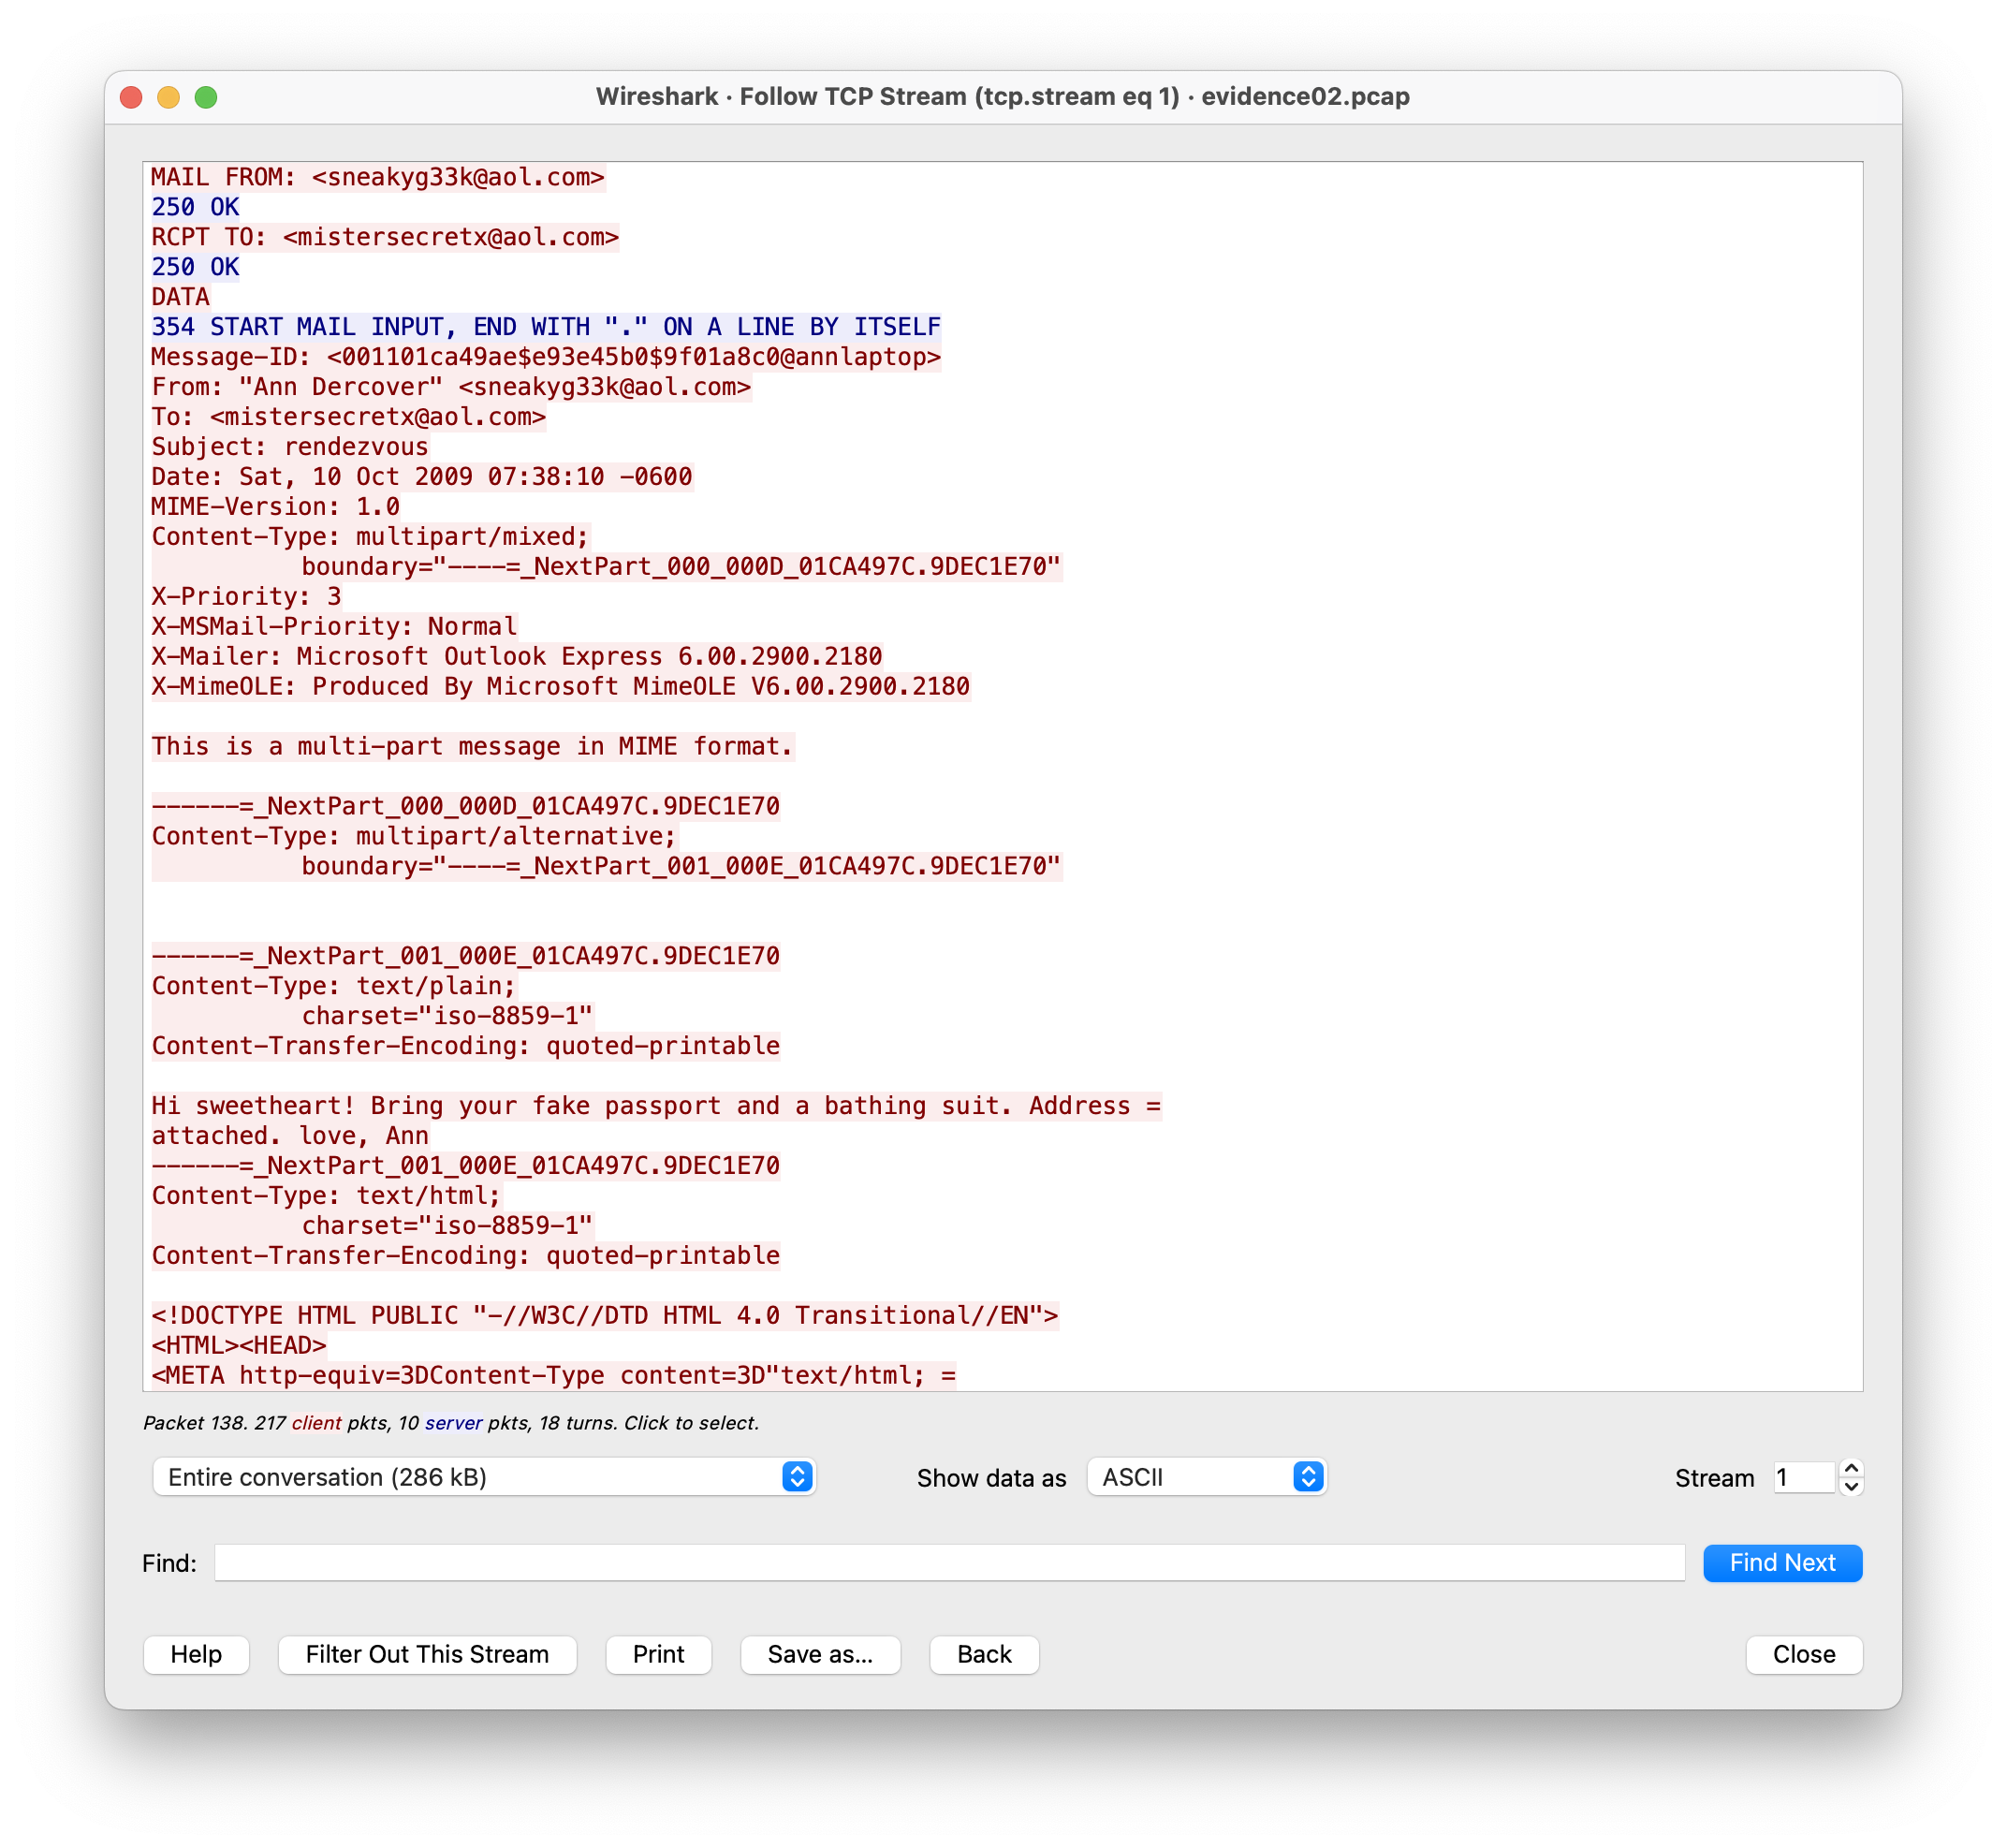Click the green zoom window button

[x=206, y=97]
